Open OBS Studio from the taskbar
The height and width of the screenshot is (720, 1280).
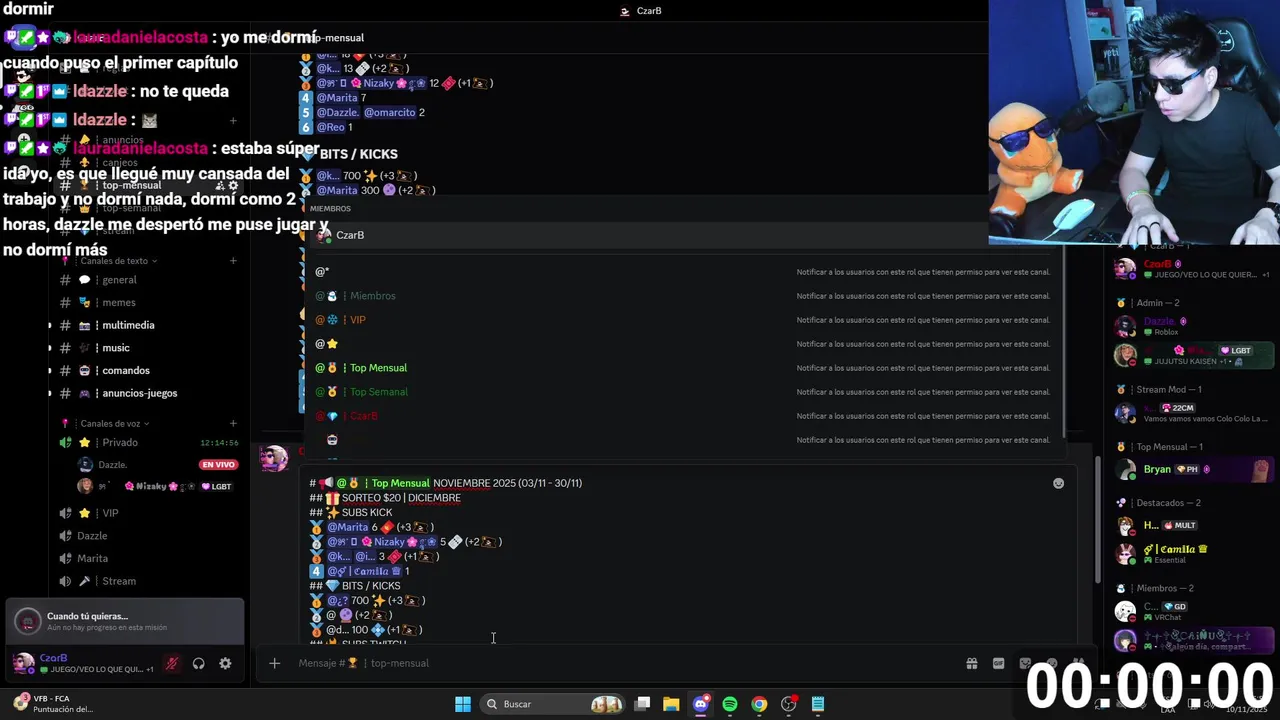(789, 704)
